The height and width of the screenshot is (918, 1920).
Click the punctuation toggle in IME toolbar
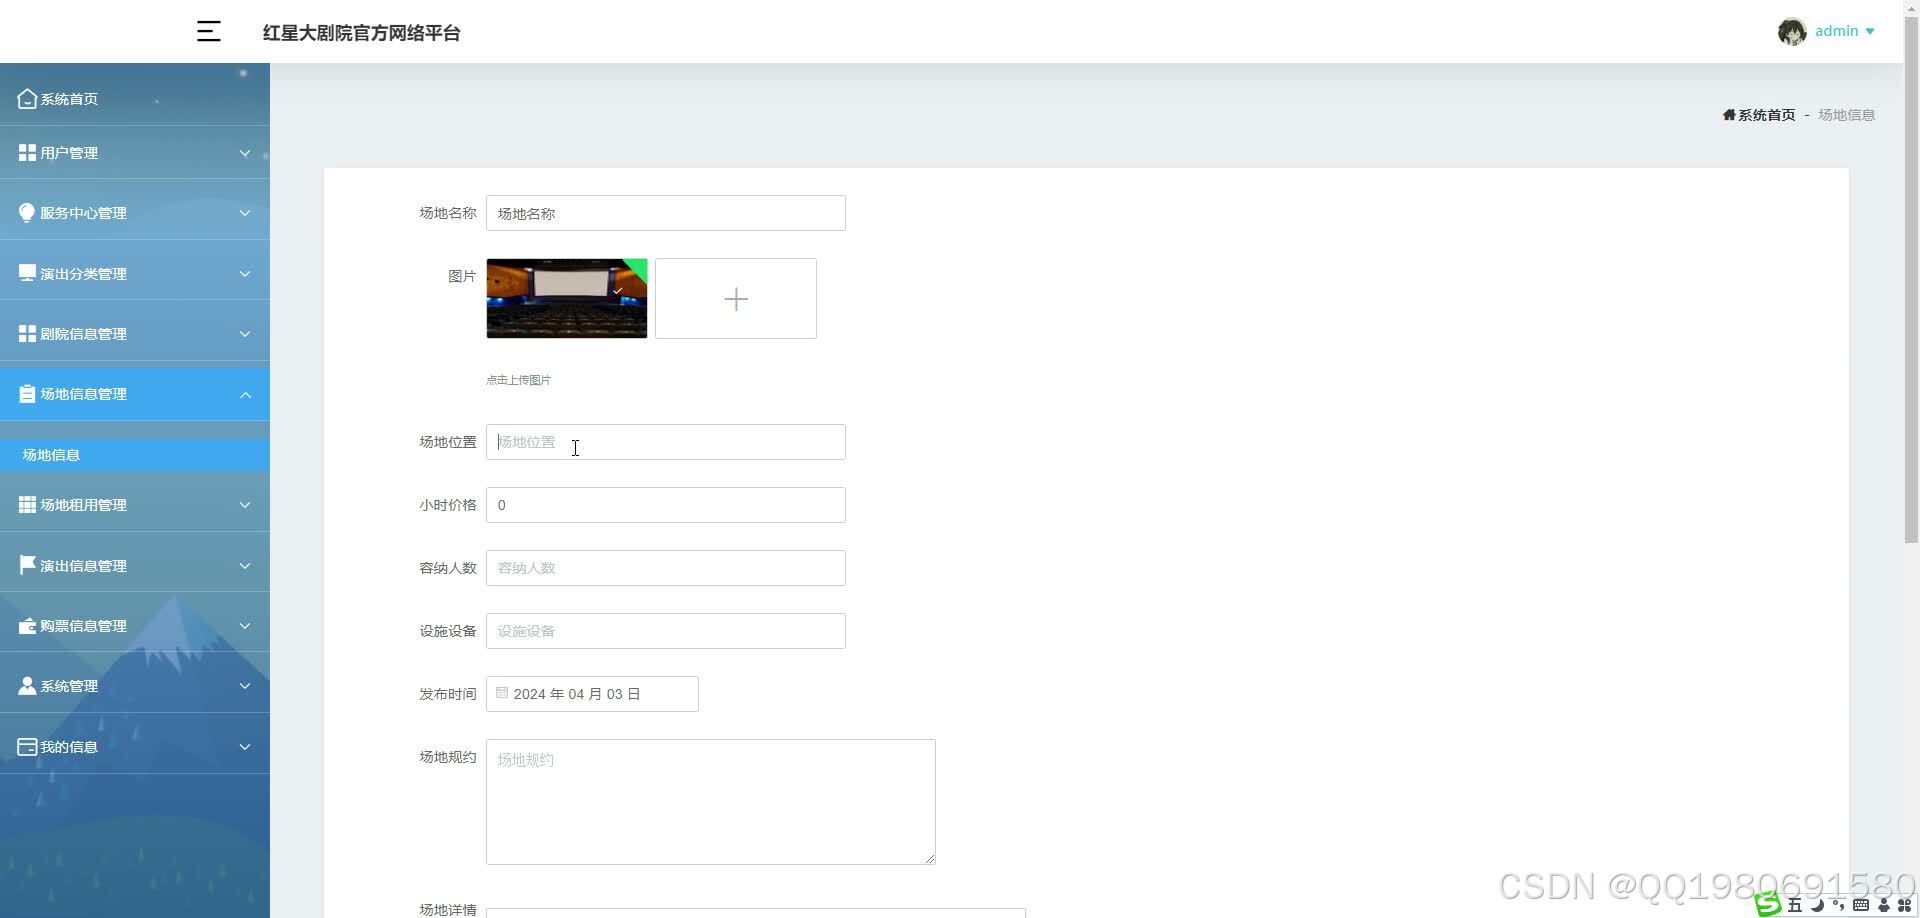click(x=1838, y=905)
